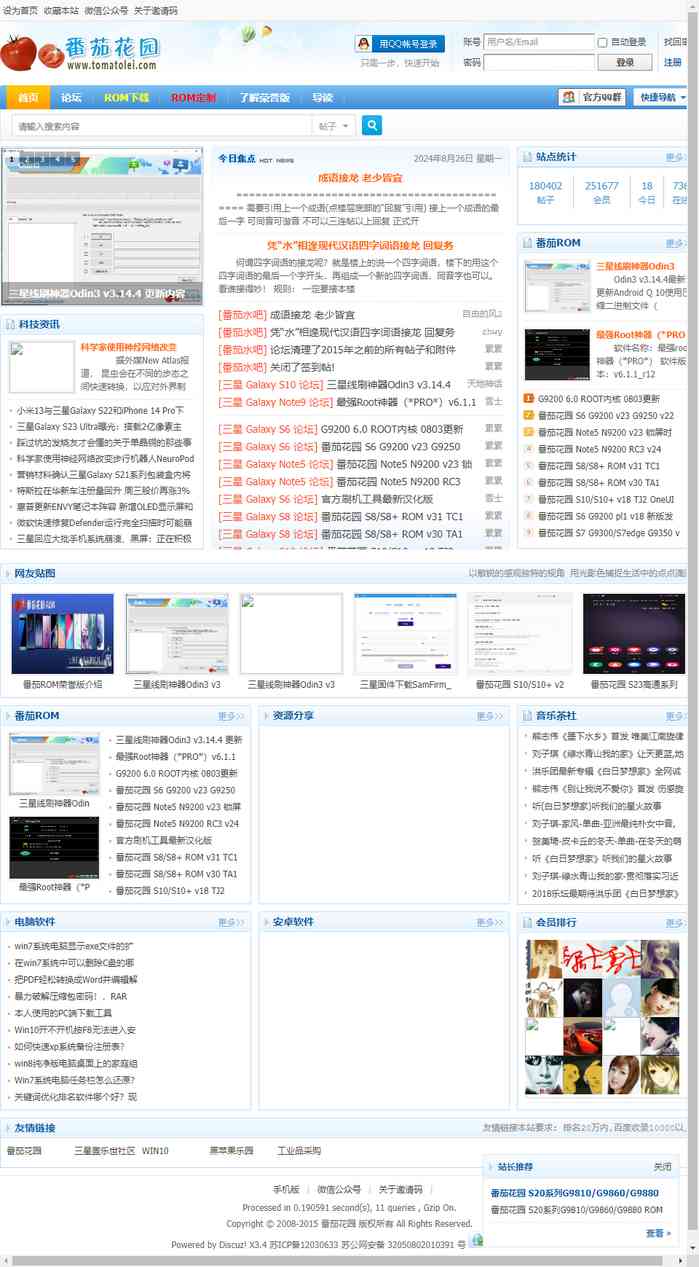Click the 登录 login button
Screen dimensions: 699x1267
(625, 62)
